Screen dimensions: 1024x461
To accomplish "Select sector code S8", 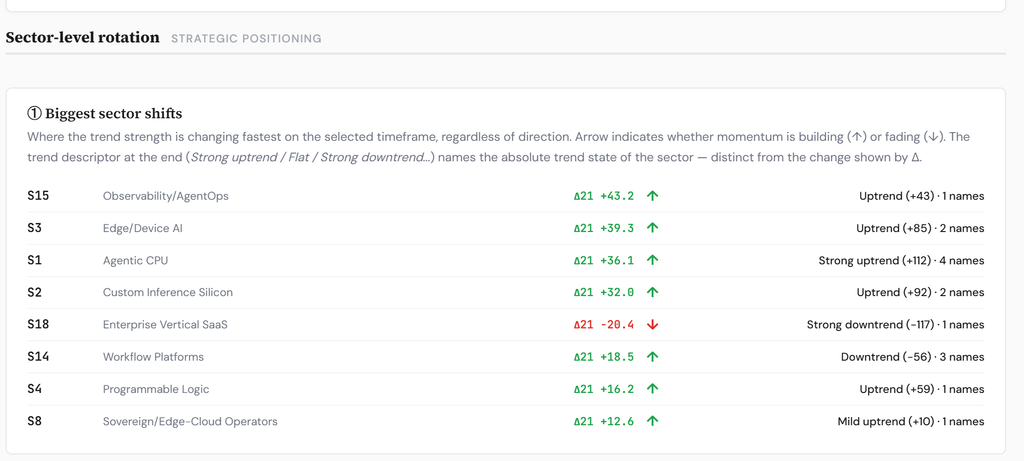I will click(35, 421).
